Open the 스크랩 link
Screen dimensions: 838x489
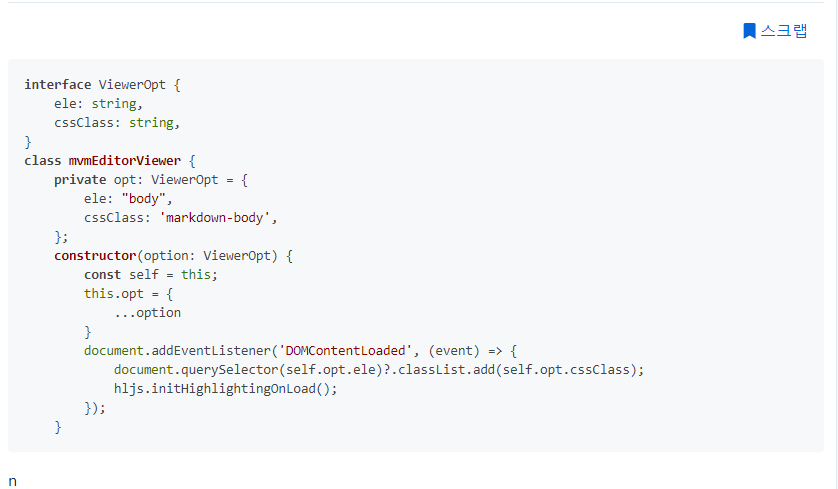pyautogui.click(x=783, y=31)
